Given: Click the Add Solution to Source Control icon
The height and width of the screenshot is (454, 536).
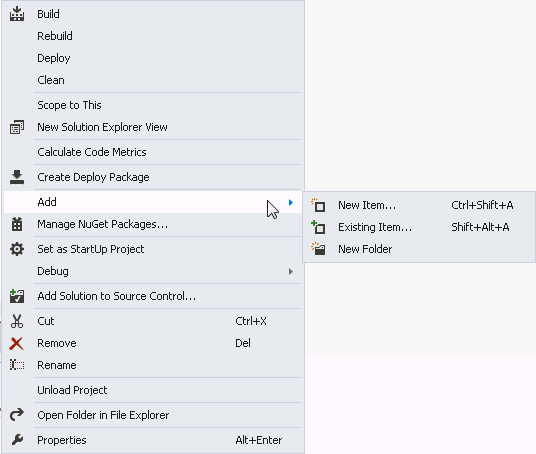Looking at the screenshot, I should point(17,296).
